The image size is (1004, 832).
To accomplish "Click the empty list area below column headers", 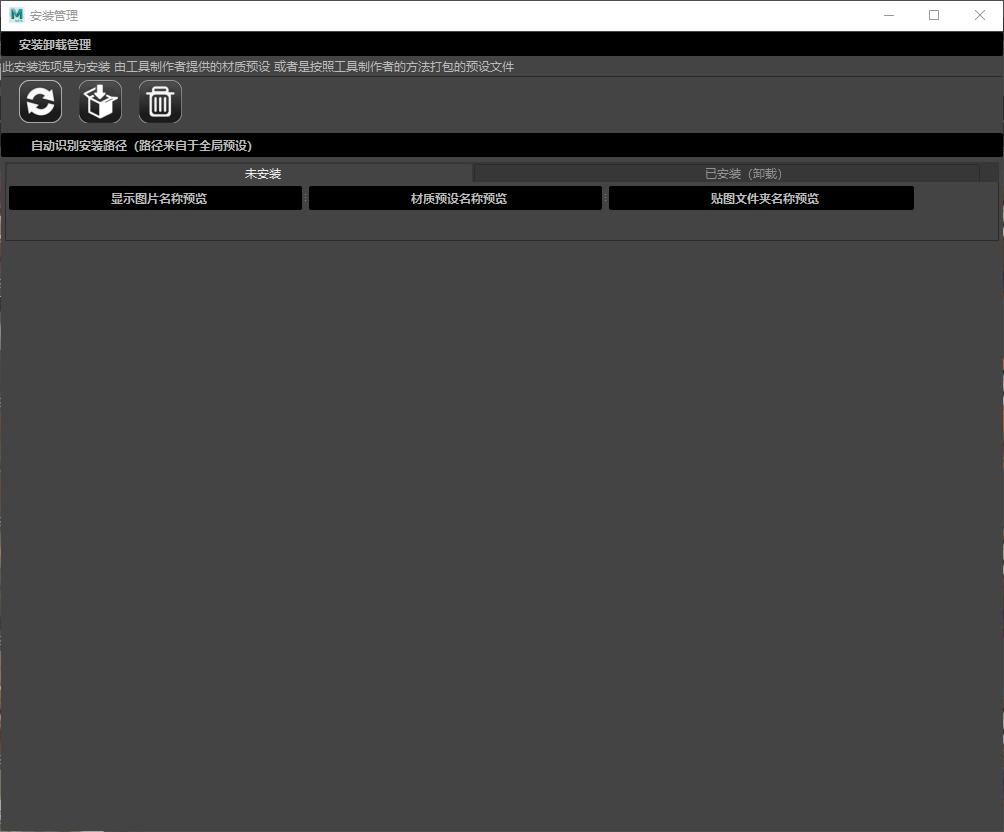I will pyautogui.click(x=500, y=225).
